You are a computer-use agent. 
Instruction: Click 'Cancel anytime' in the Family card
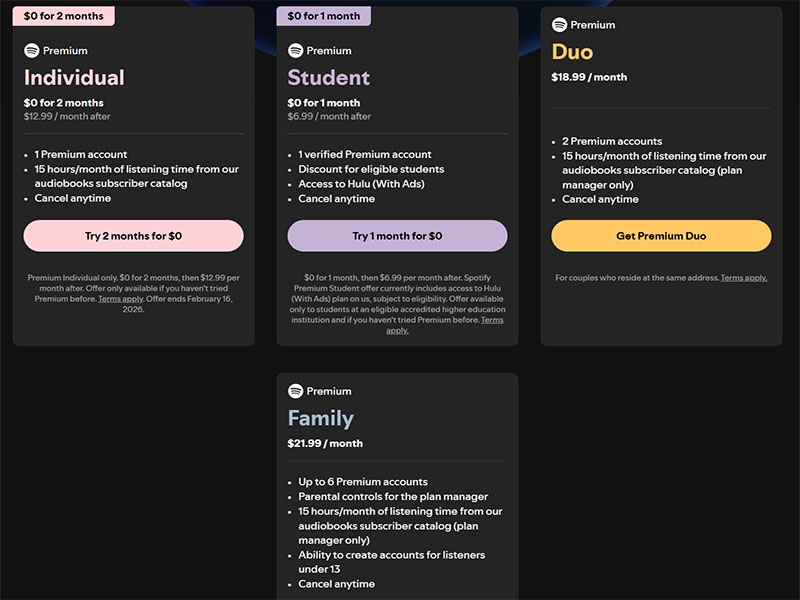(336, 584)
